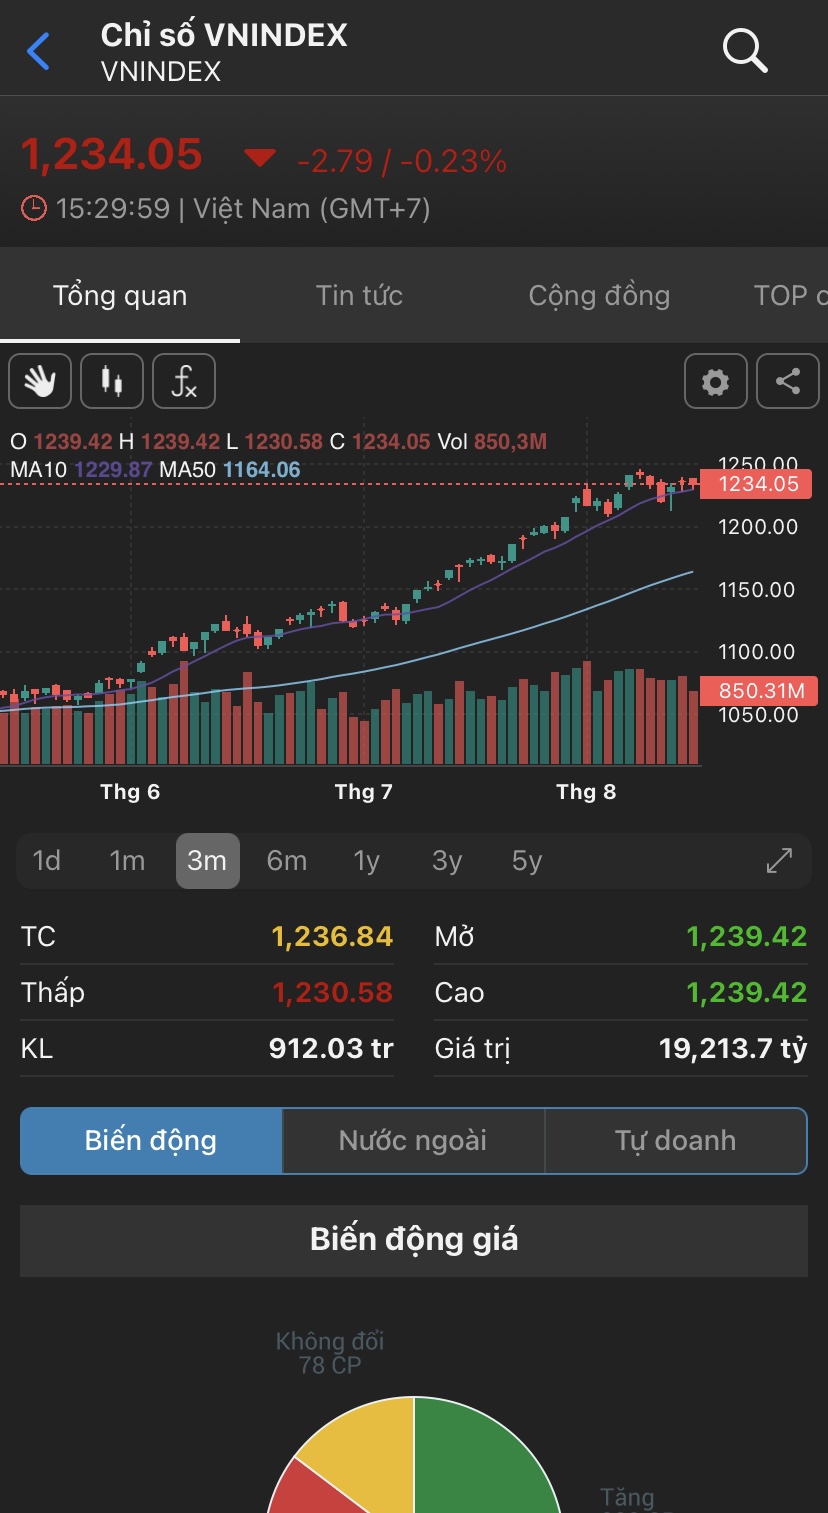The height and width of the screenshot is (1513, 828).
Task: Select the 1y timeframe
Action: point(367,861)
